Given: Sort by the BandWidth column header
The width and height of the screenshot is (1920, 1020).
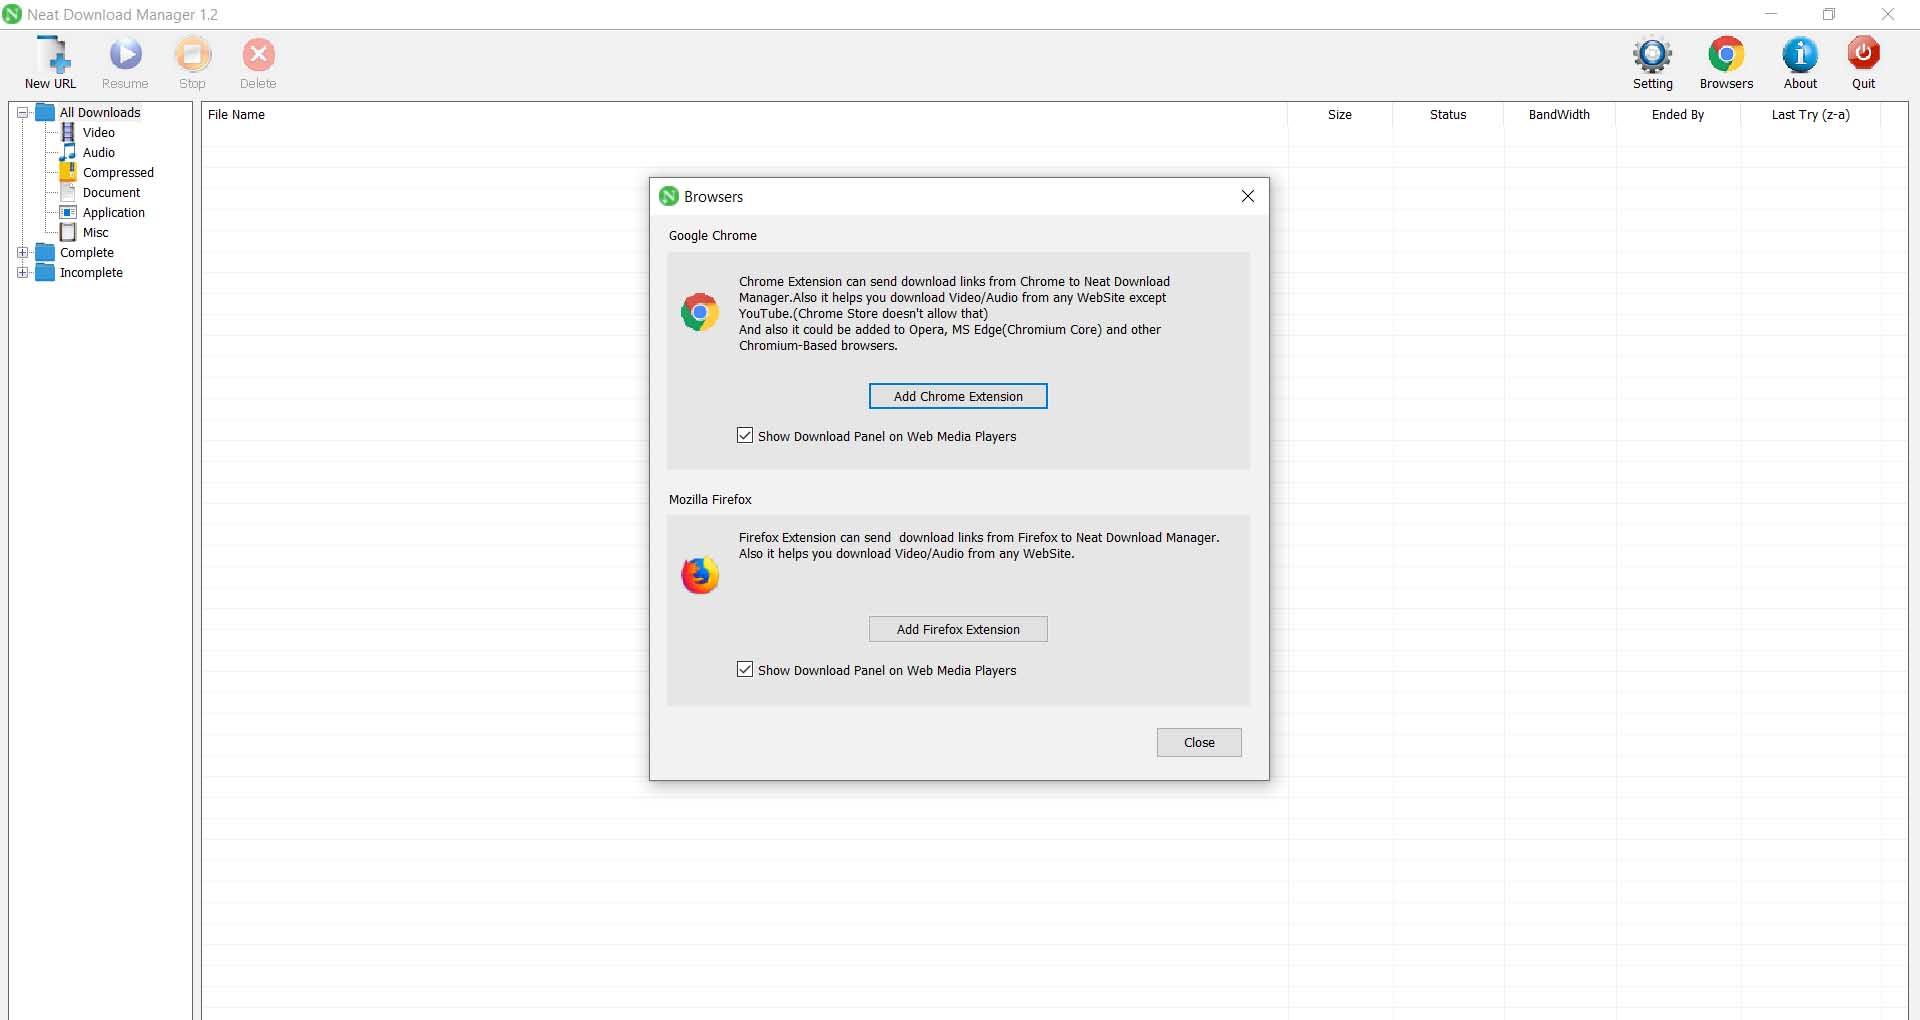Looking at the screenshot, I should [1559, 115].
